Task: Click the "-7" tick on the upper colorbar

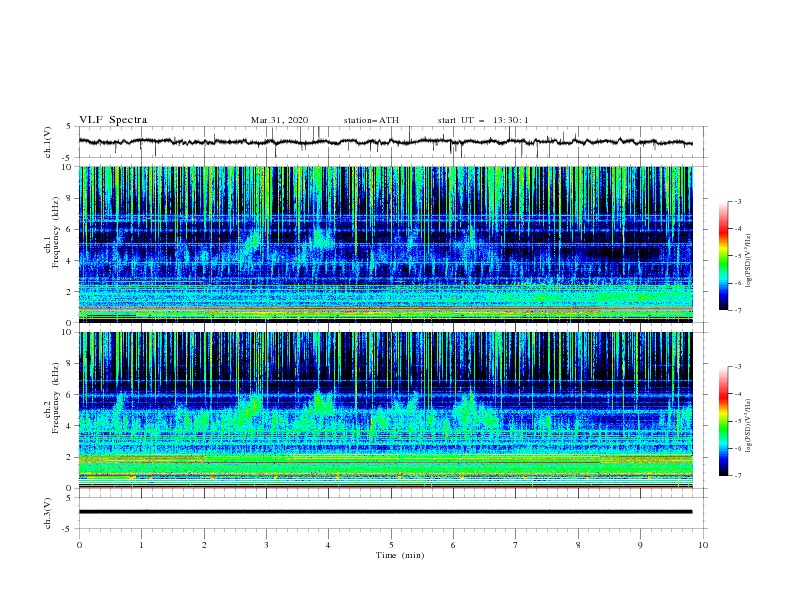Action: pos(737,310)
